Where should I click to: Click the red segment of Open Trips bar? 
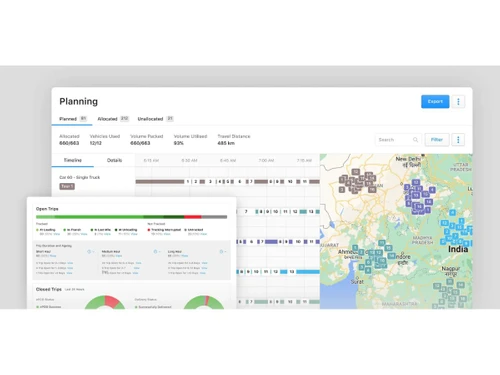pyautogui.click(x=193, y=217)
